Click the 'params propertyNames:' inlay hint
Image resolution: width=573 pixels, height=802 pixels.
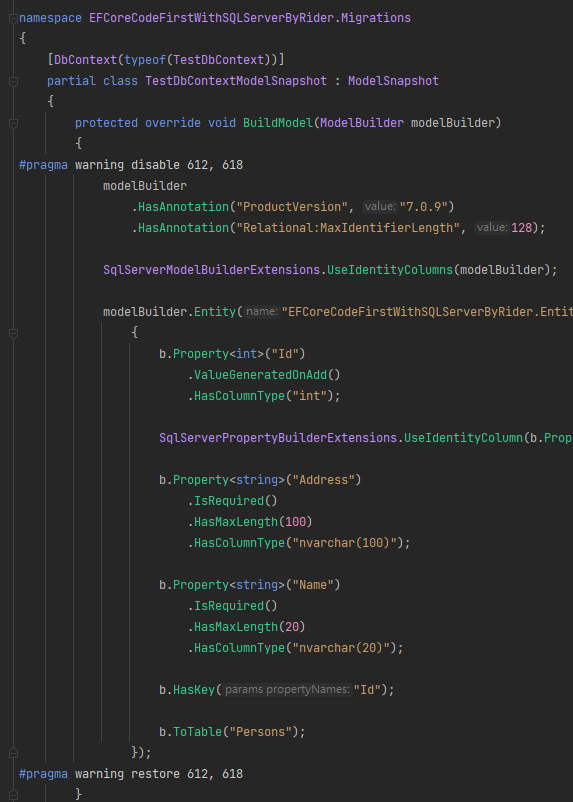pyautogui.click(x=288, y=689)
